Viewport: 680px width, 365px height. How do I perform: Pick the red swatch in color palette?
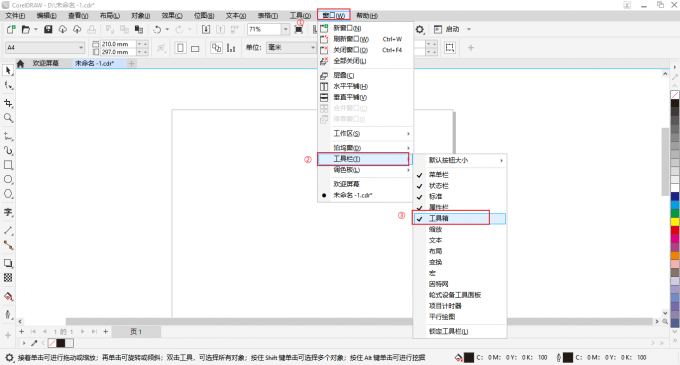(x=675, y=230)
